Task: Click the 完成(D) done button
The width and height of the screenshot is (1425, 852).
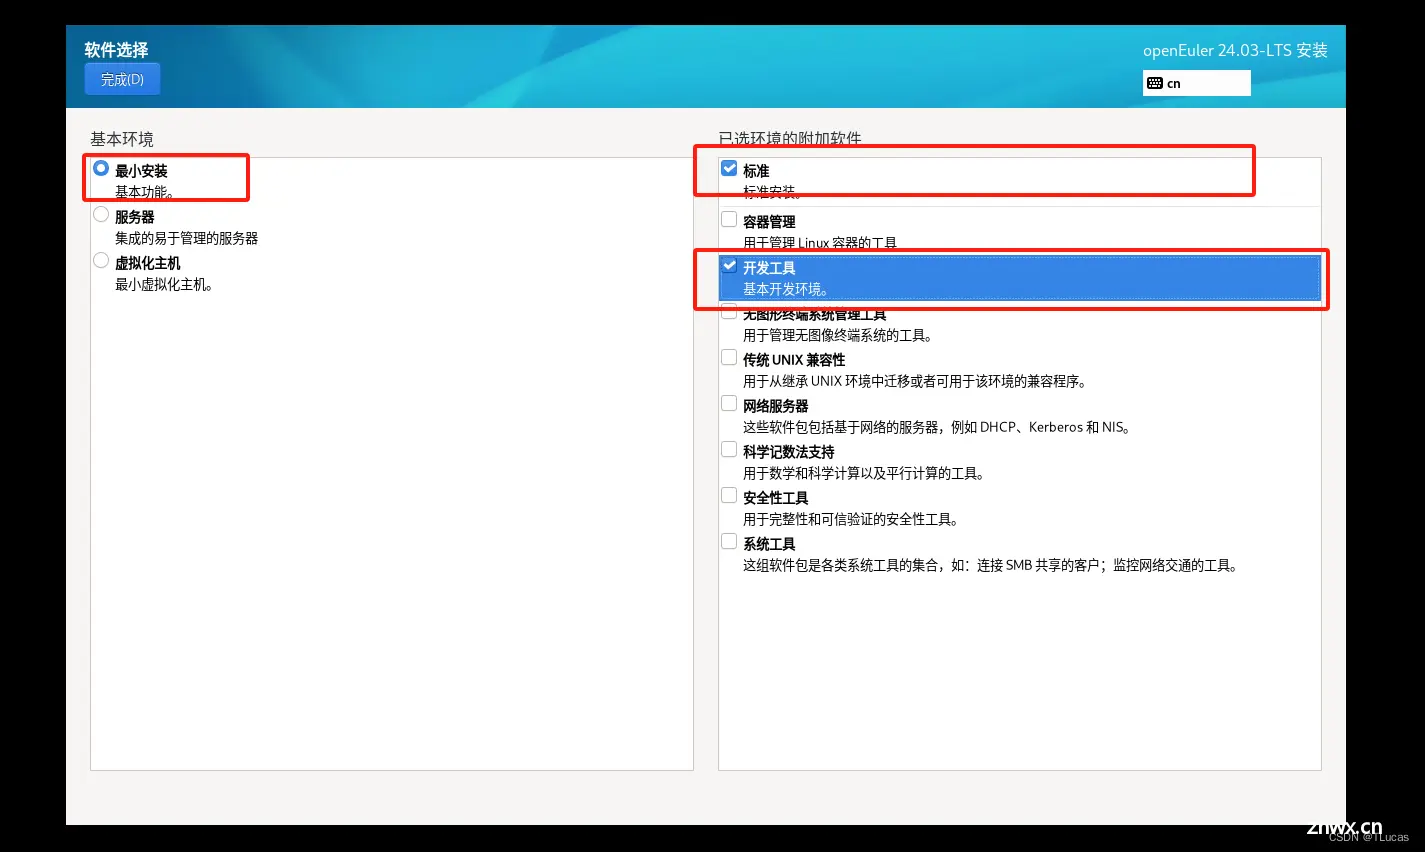Action: click(x=122, y=79)
